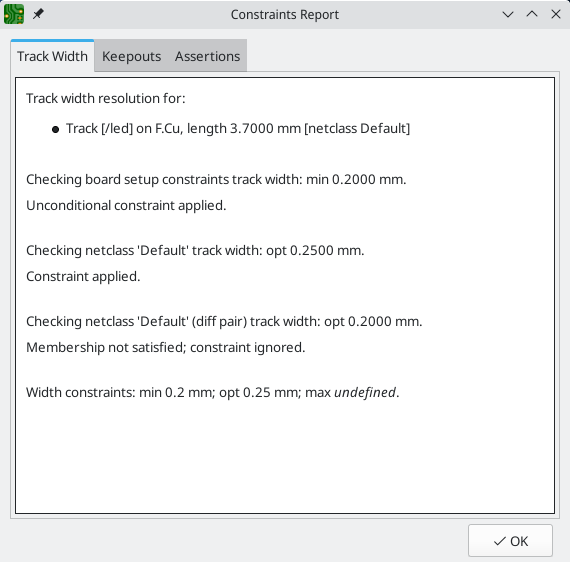Click the italic 'undefined' max value

coord(365,393)
